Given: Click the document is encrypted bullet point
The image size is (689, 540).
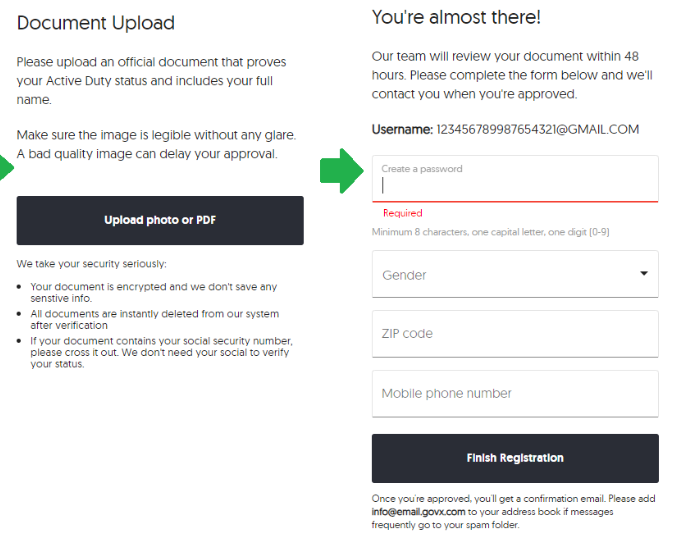Looking at the screenshot, I should click(x=153, y=292).
